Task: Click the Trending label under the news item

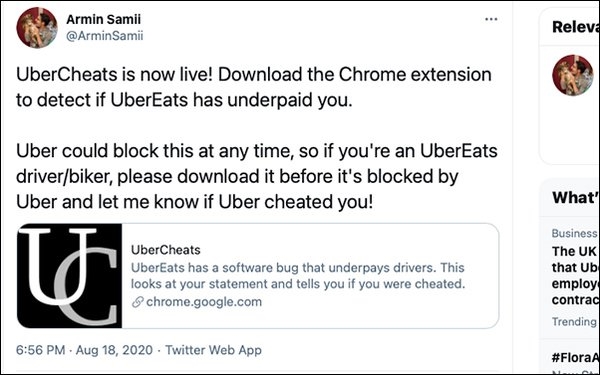Action: [x=574, y=322]
